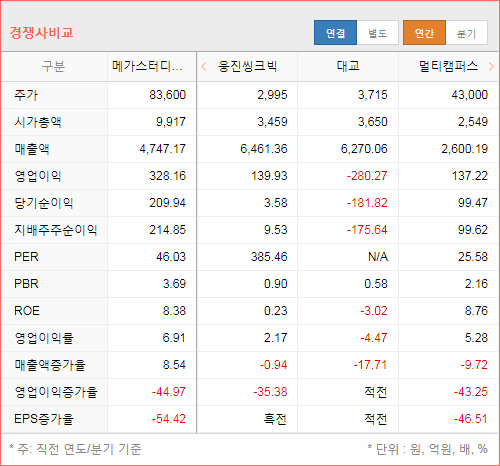Switch to the 분기 quarterly tab
Image resolution: width=500 pixels, height=466 pixels.
click(466, 33)
